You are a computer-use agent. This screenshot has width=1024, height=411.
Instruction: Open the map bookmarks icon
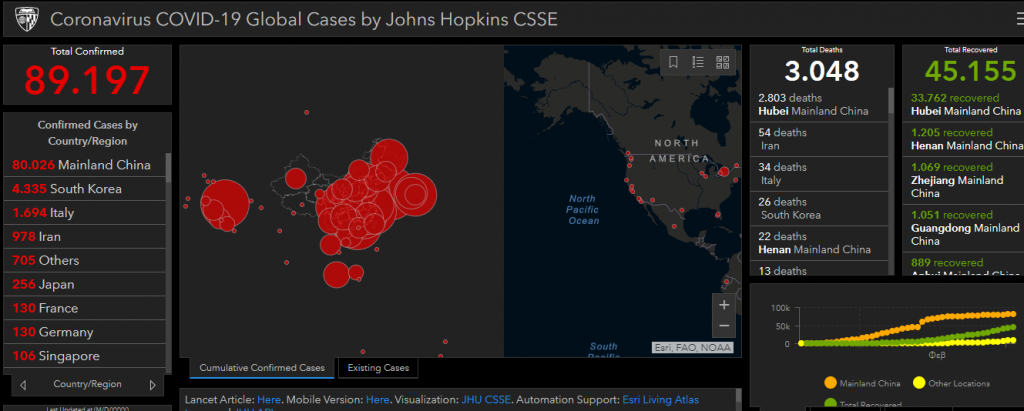(x=674, y=63)
